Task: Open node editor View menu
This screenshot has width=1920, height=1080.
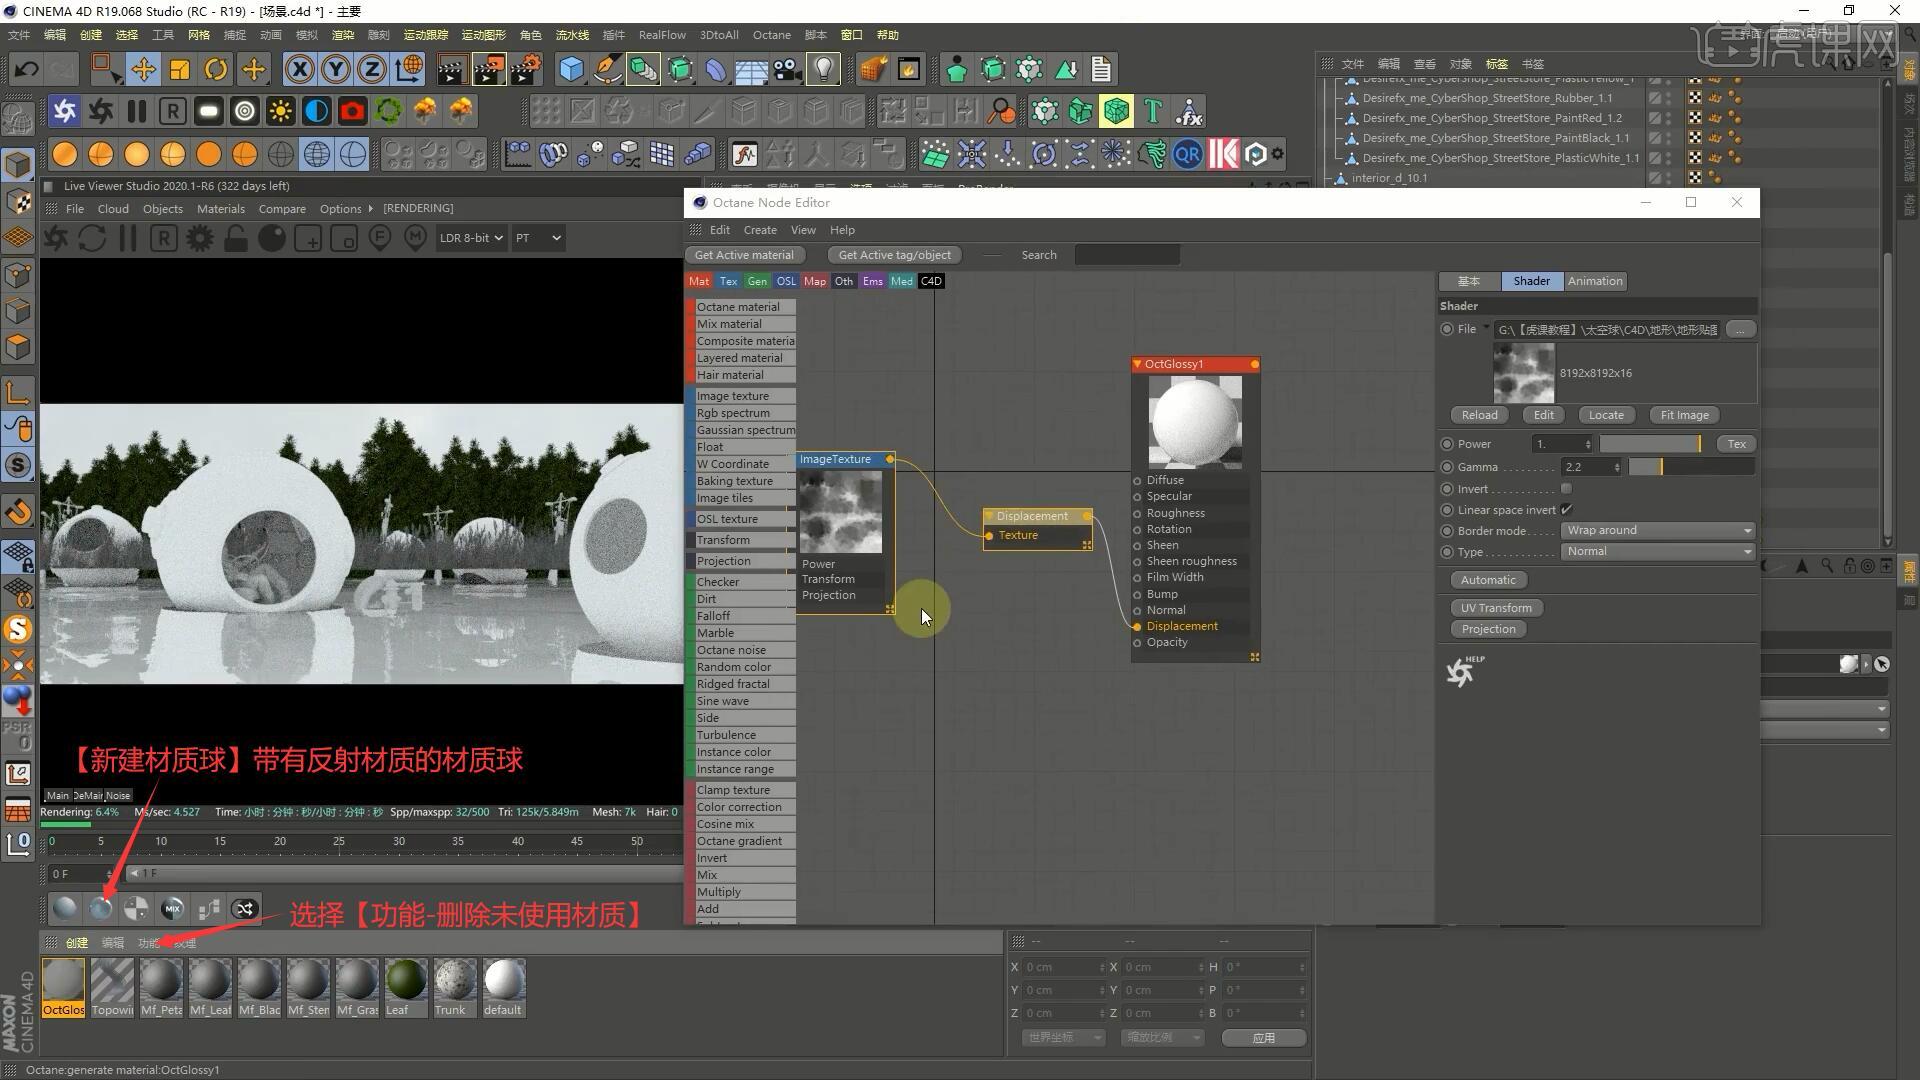Action: (803, 230)
